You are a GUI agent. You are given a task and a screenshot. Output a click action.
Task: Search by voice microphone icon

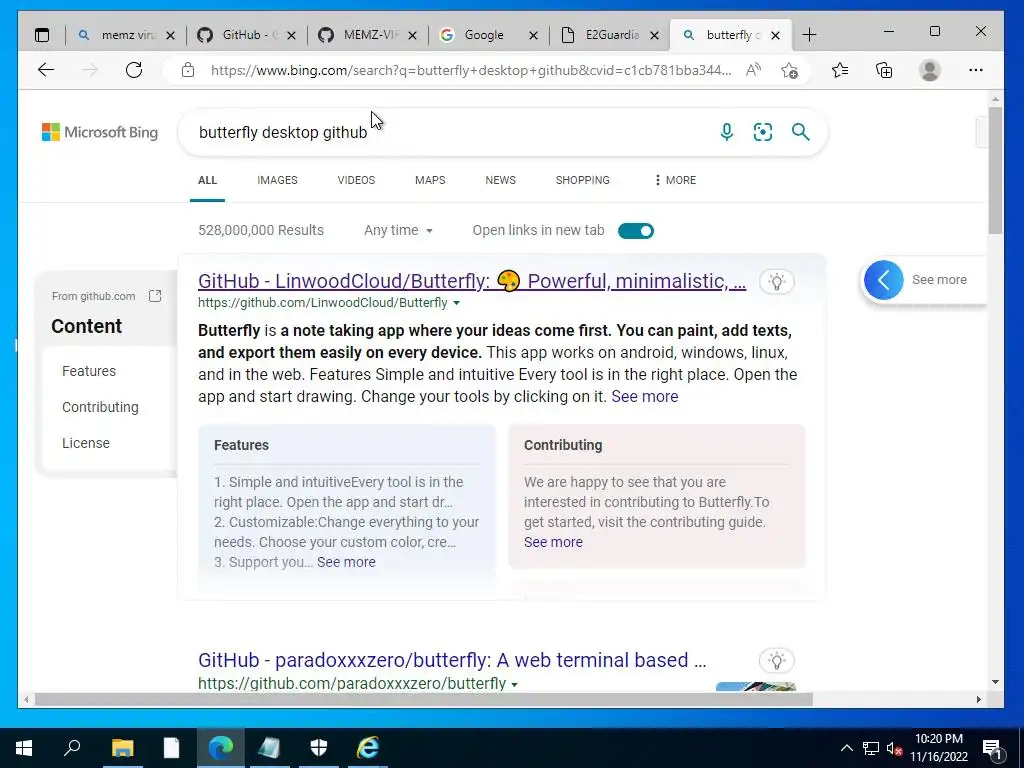727,132
